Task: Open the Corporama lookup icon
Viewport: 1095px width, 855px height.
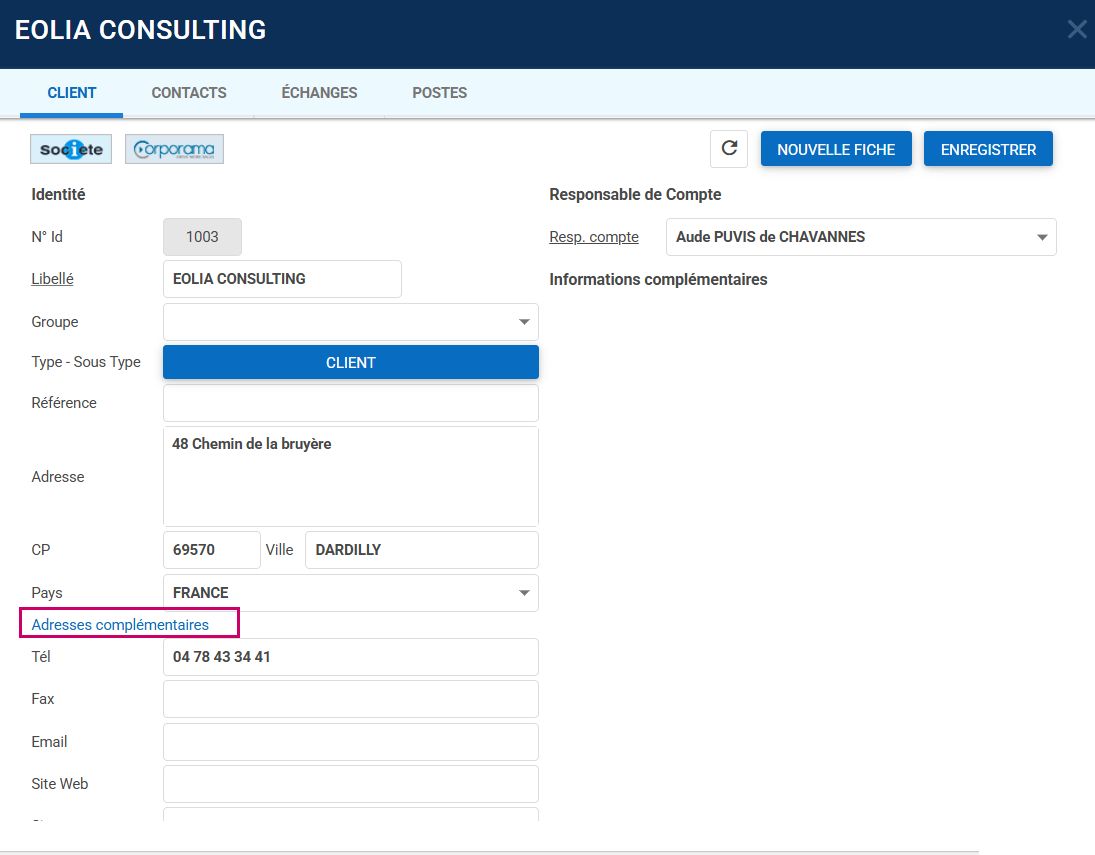Action: pyautogui.click(x=174, y=149)
